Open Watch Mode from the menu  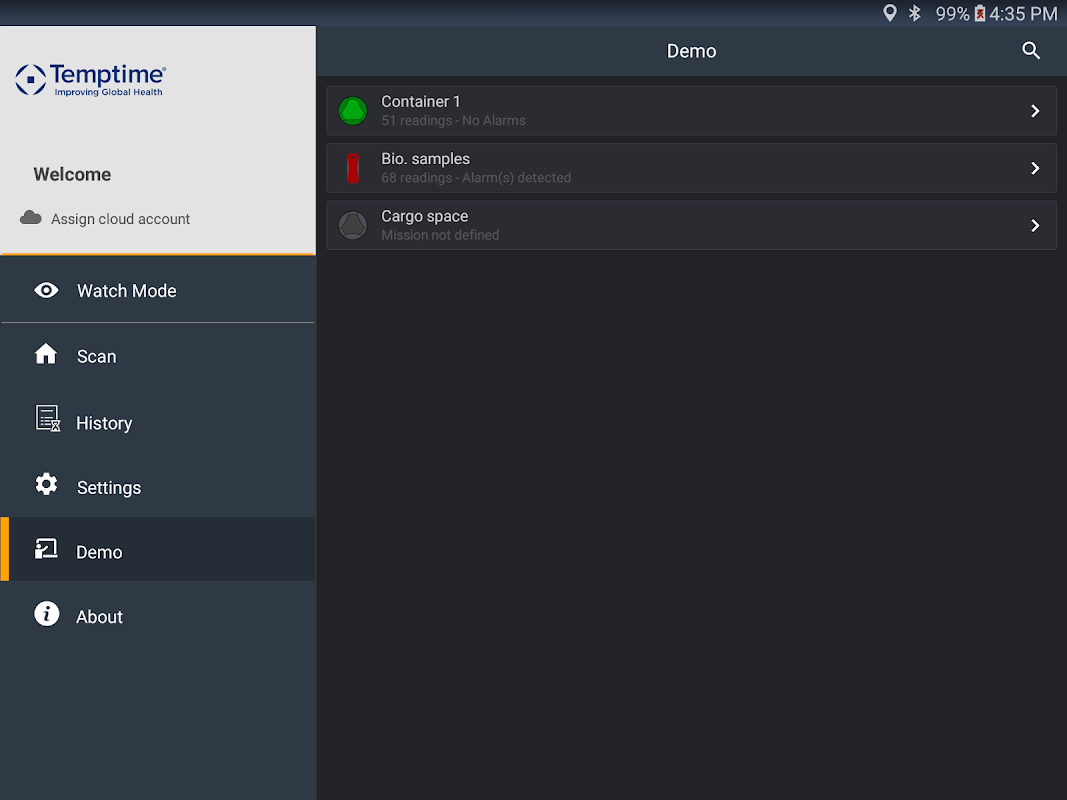click(158, 290)
